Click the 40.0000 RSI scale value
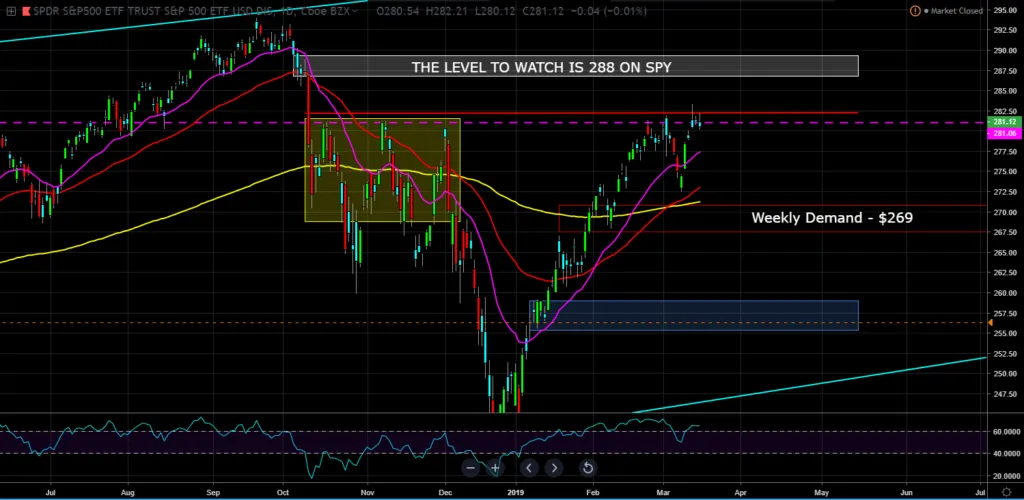 (x=1007, y=453)
